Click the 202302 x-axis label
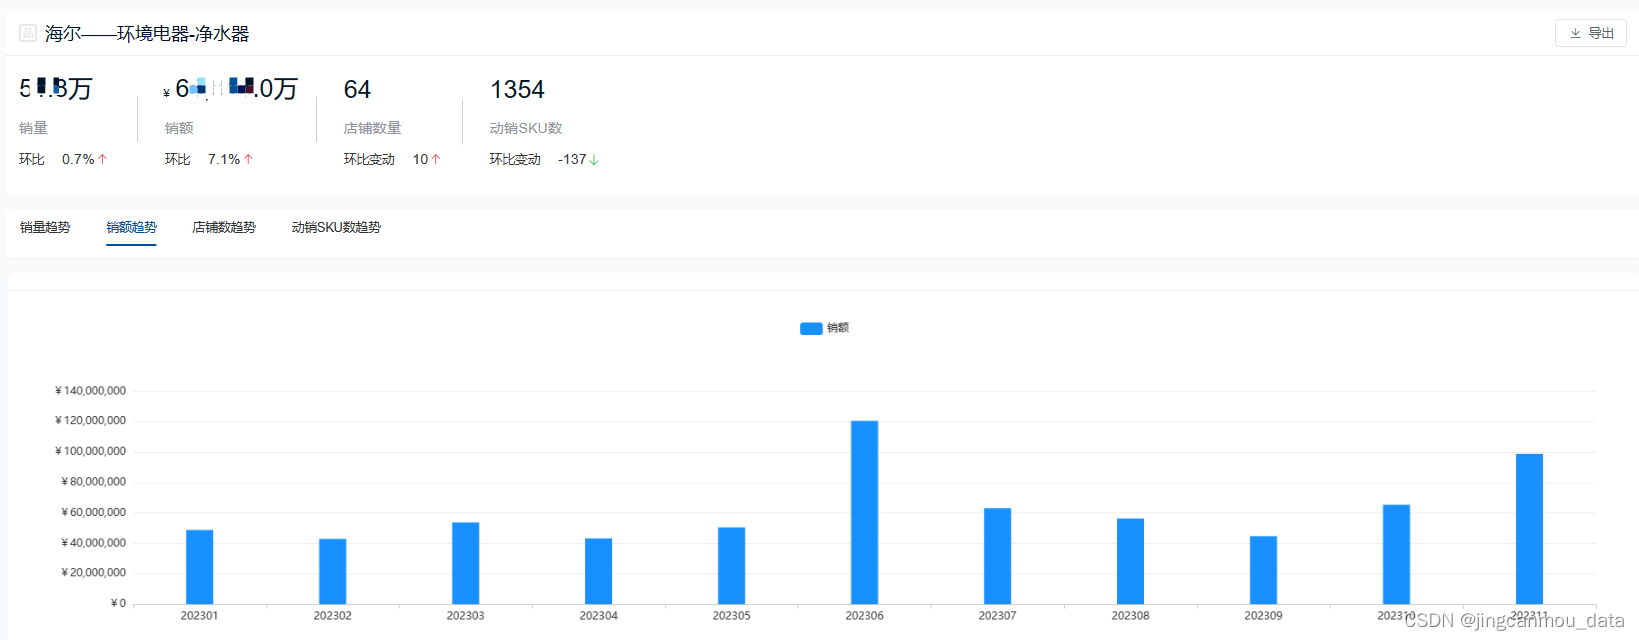This screenshot has height=640, width=1639. click(x=332, y=616)
